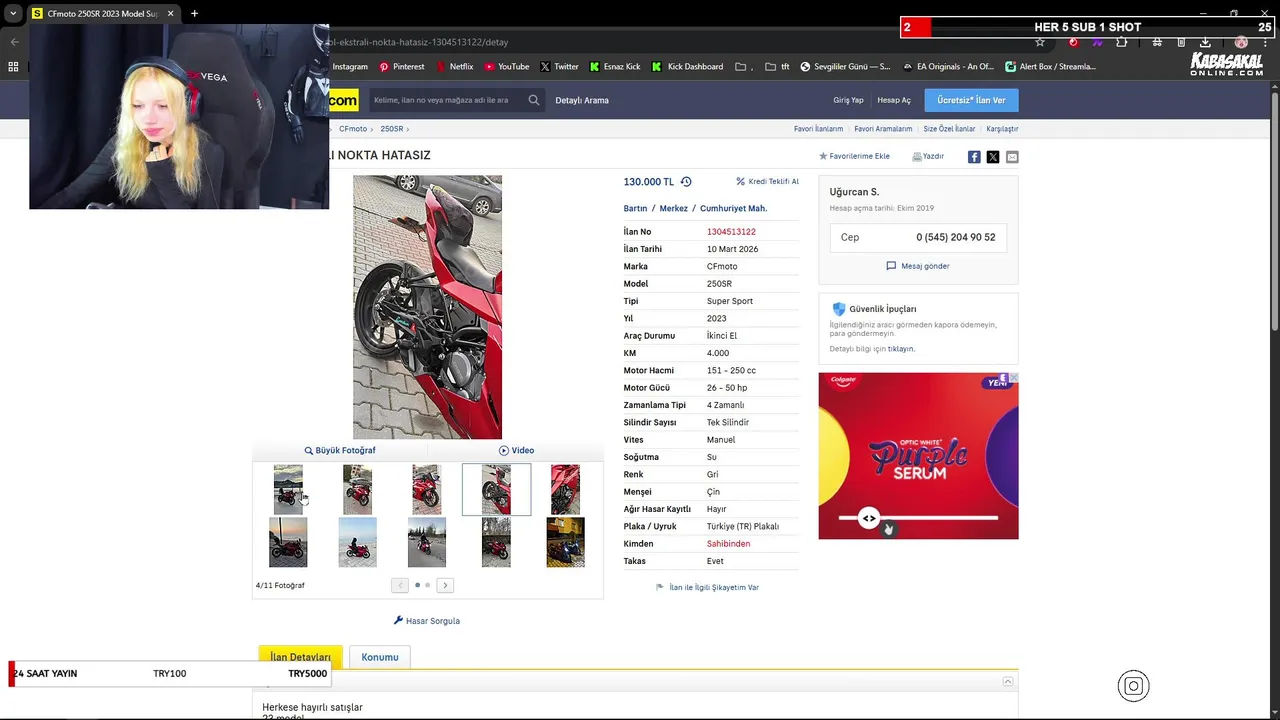This screenshot has height=720, width=1280.
Task: Open Size Özel İlanlar menu
Action: [x=949, y=129]
